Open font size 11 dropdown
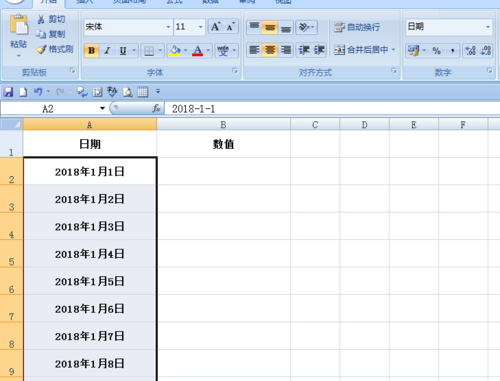The height and width of the screenshot is (381, 500). pyautogui.click(x=200, y=27)
